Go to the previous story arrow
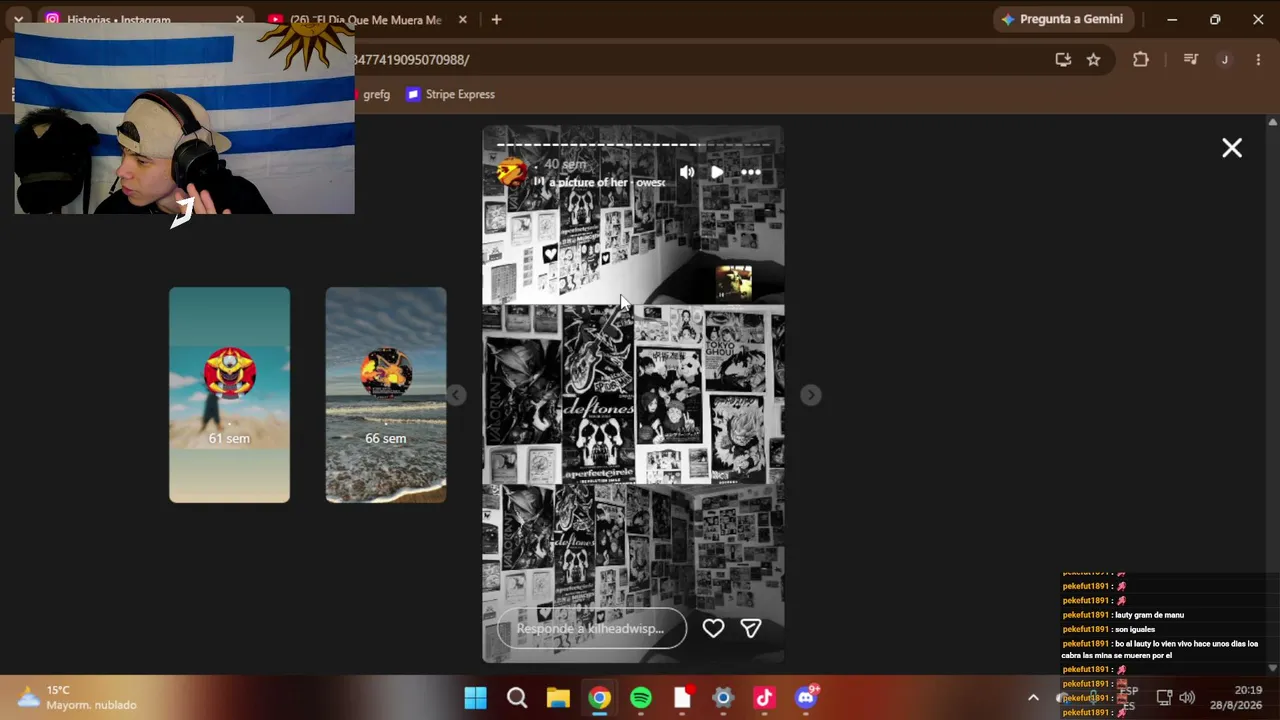 [x=456, y=395]
